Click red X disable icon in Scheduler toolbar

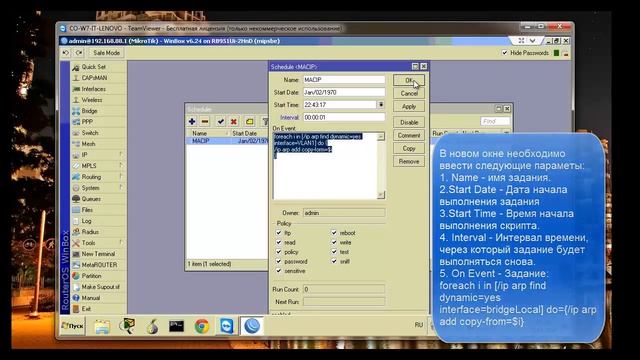point(234,122)
